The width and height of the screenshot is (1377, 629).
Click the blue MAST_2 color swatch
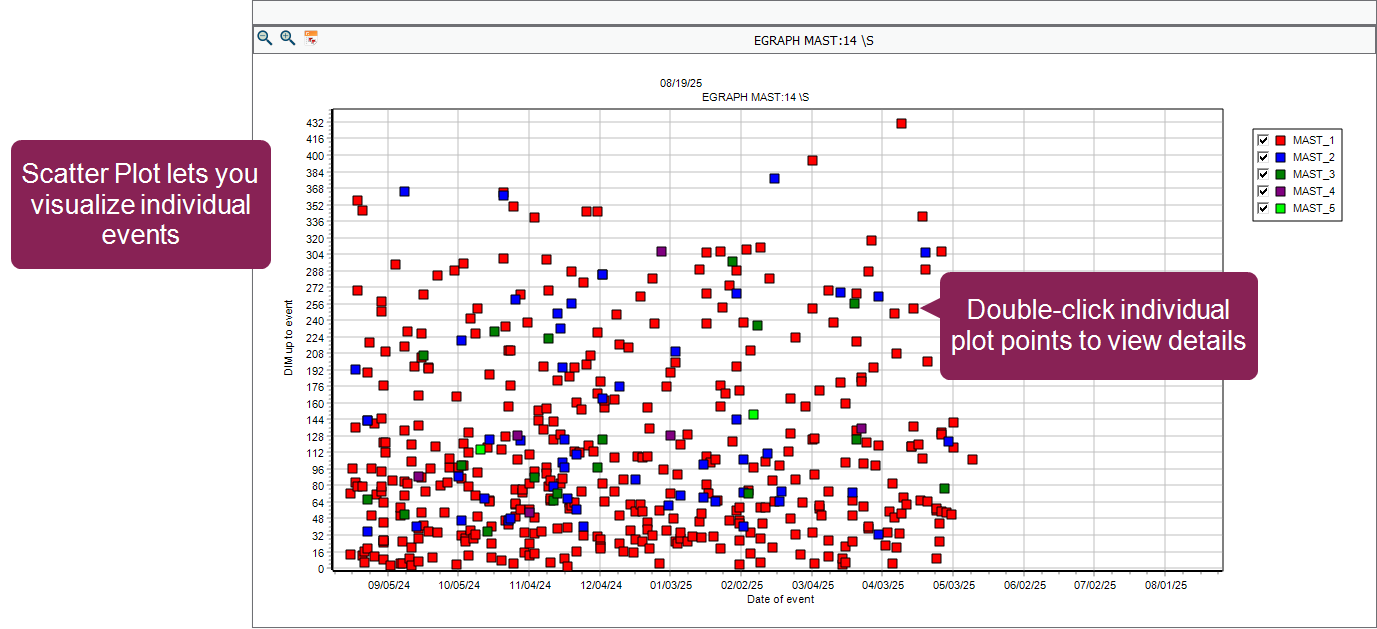(1280, 157)
